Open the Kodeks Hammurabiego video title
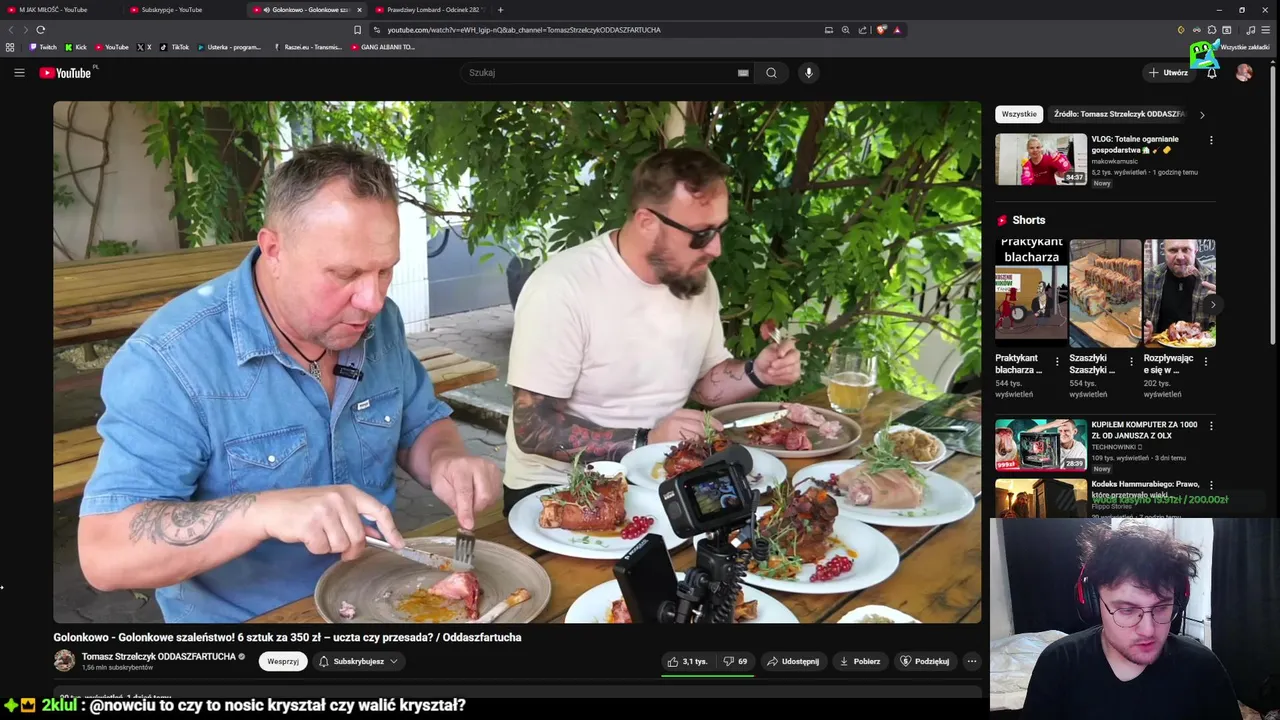Image resolution: width=1280 pixels, height=720 pixels. point(1146,489)
